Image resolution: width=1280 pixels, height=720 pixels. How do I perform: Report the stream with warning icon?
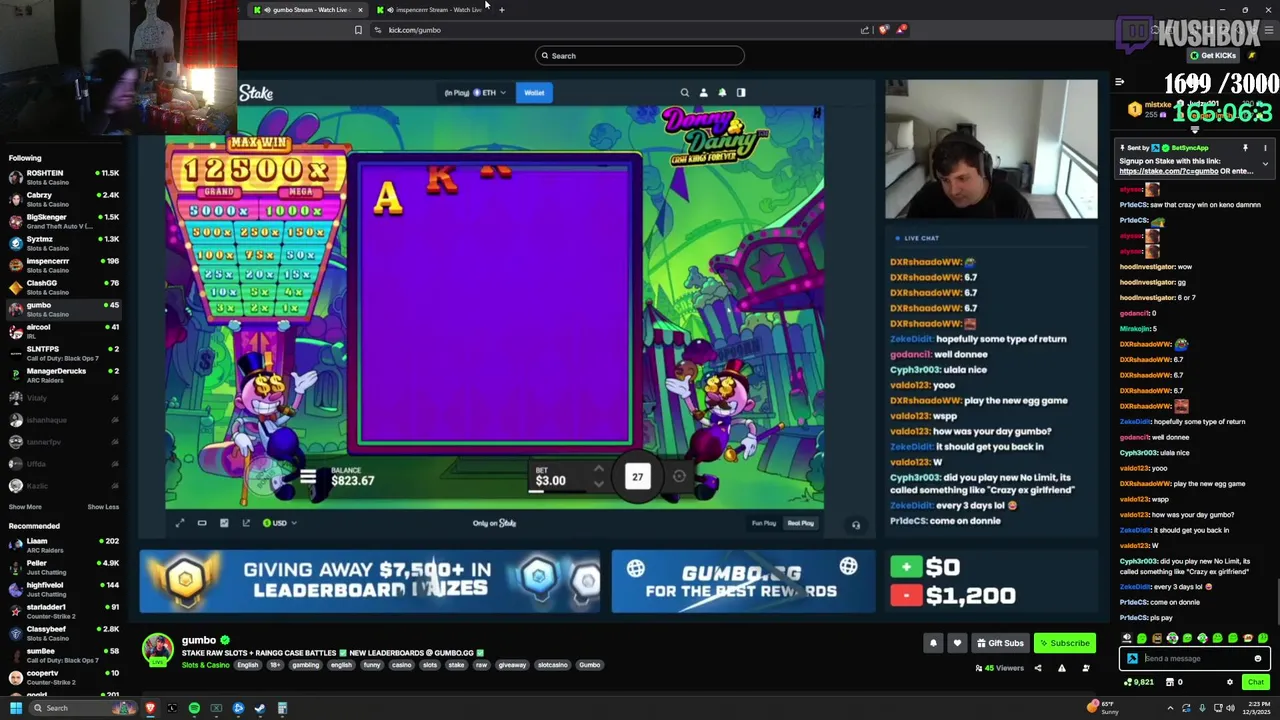tap(1062, 668)
